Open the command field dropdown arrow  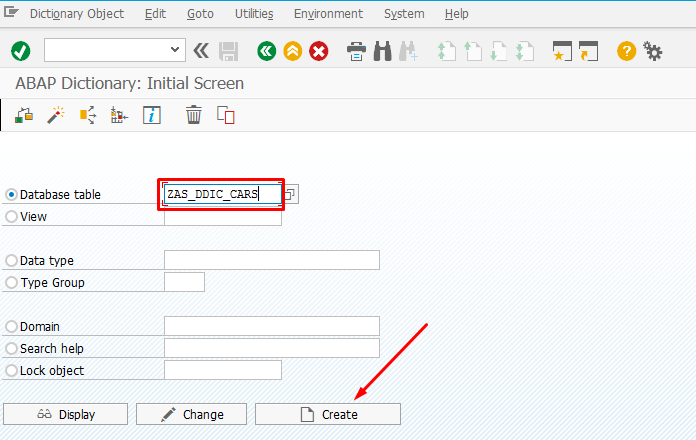pos(175,50)
